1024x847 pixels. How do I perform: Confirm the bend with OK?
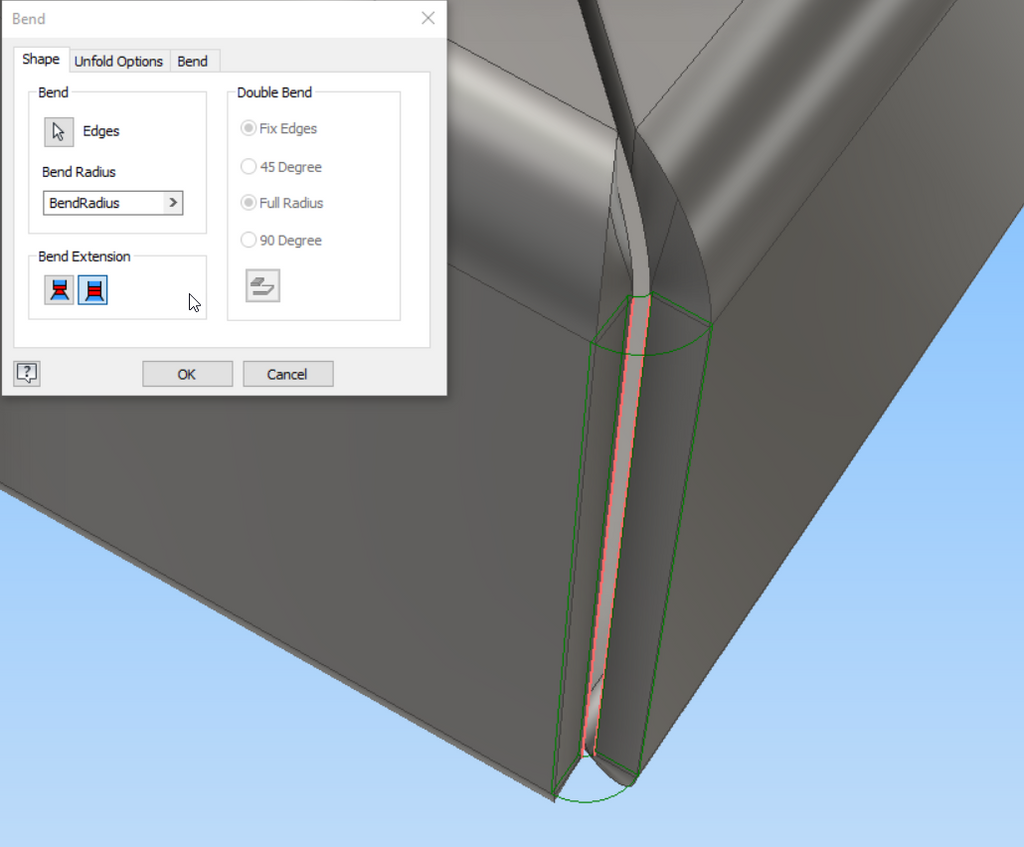tap(187, 373)
